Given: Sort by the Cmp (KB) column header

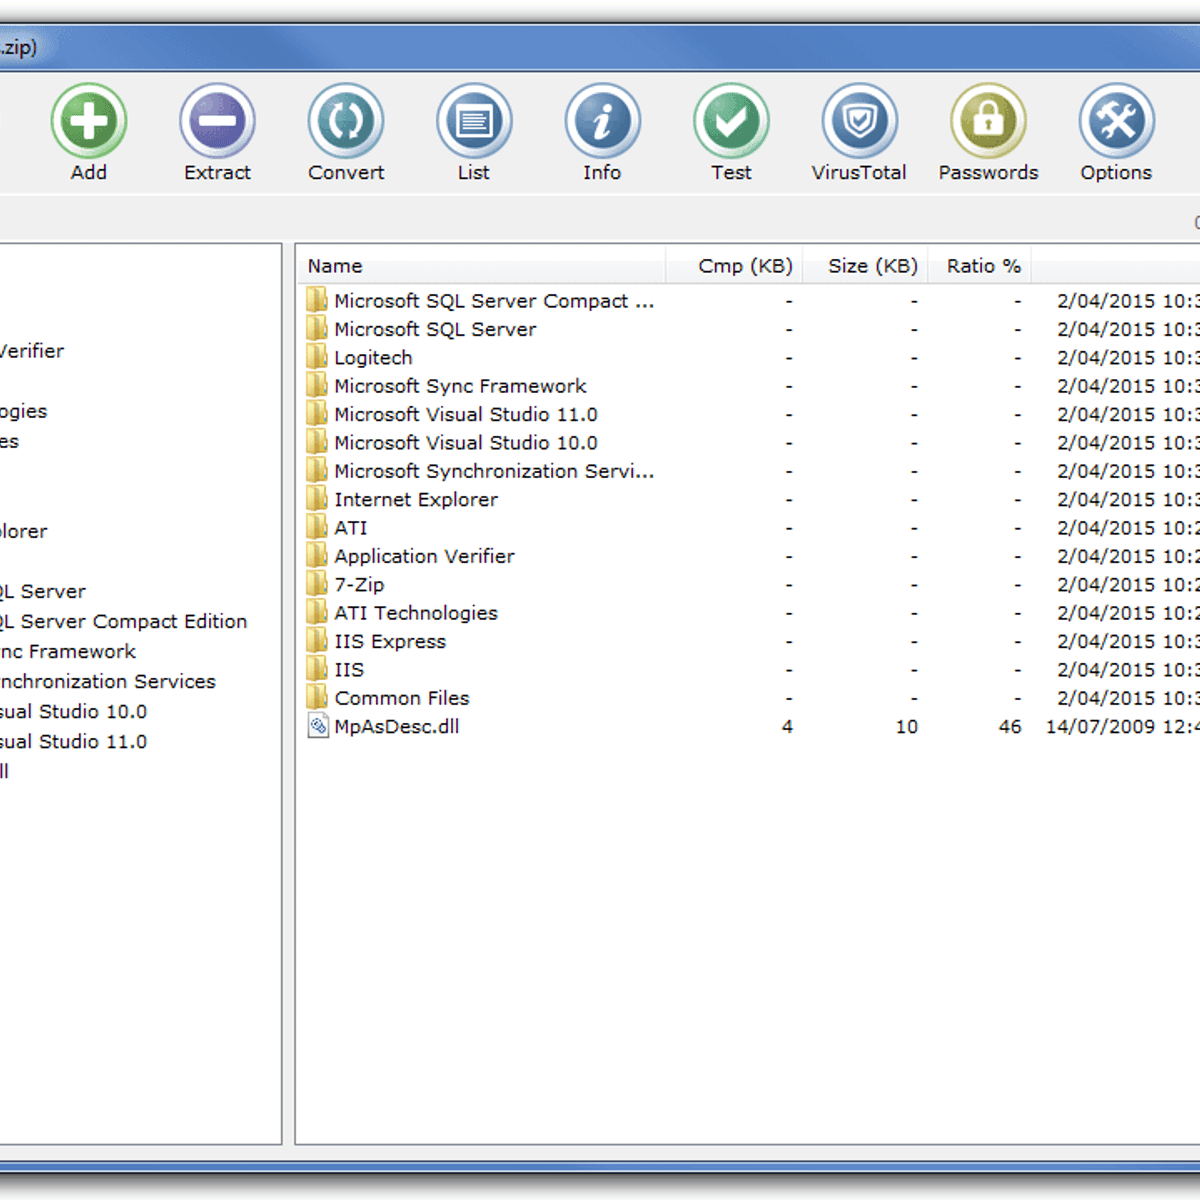Looking at the screenshot, I should pos(734,266).
